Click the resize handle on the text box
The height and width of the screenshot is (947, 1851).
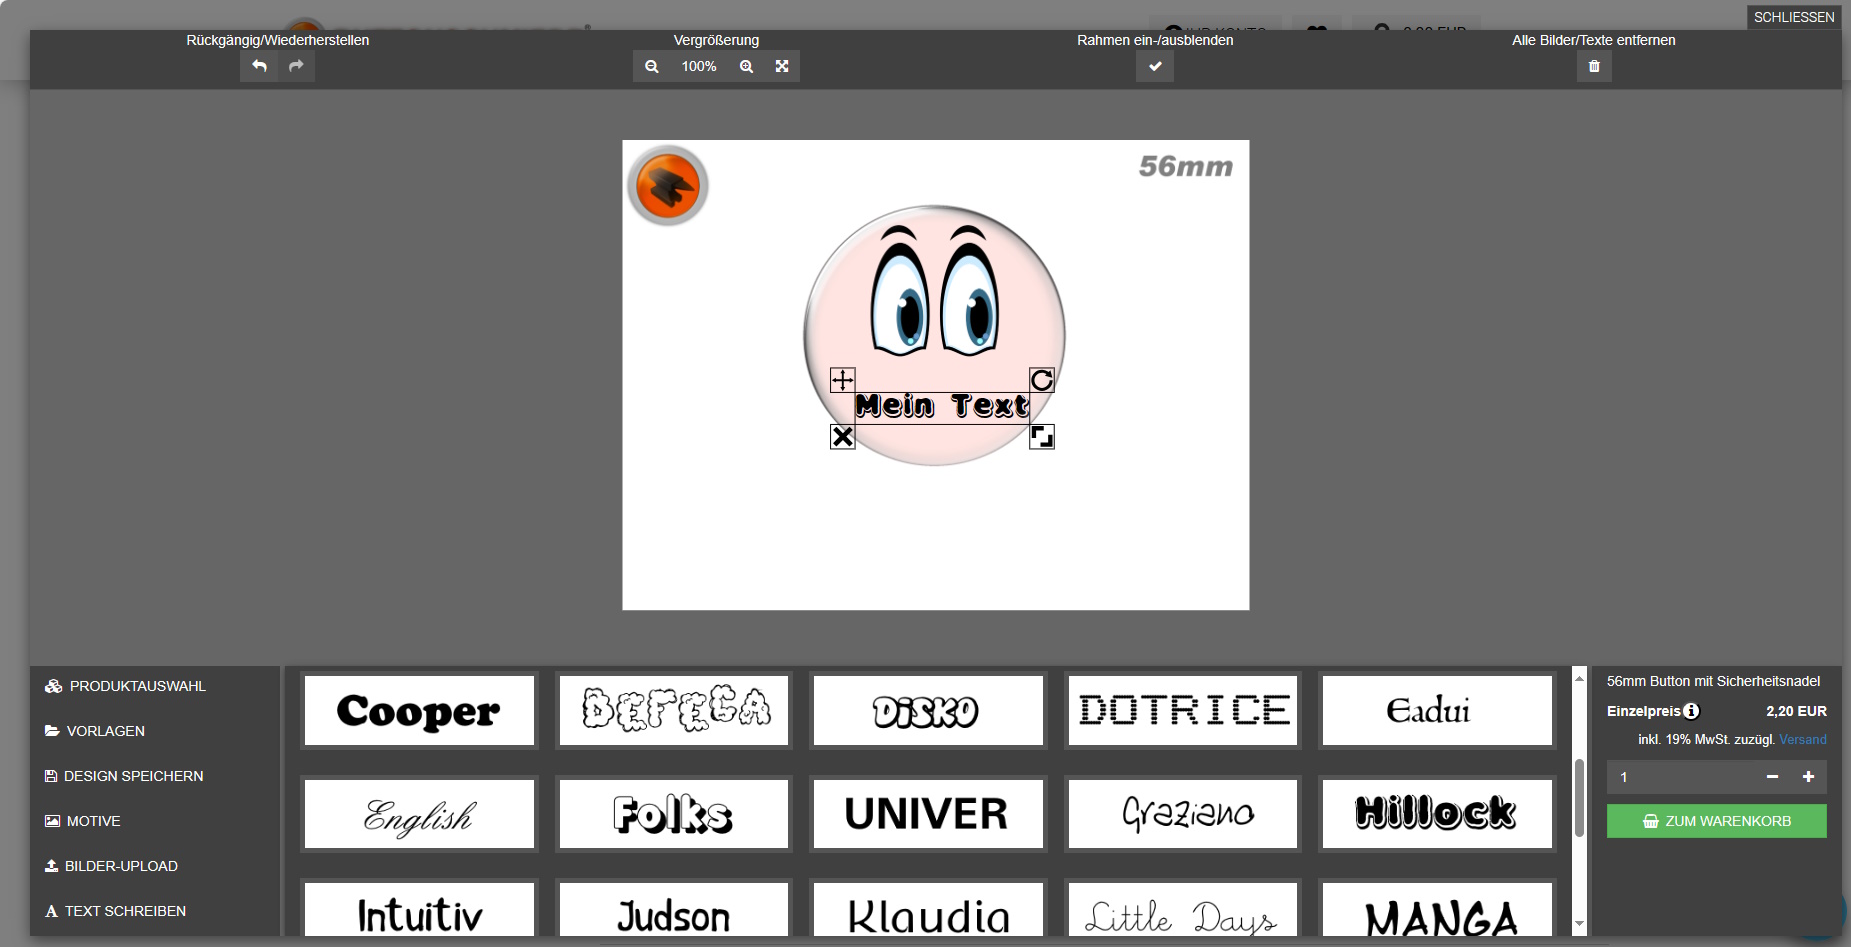tap(1042, 437)
